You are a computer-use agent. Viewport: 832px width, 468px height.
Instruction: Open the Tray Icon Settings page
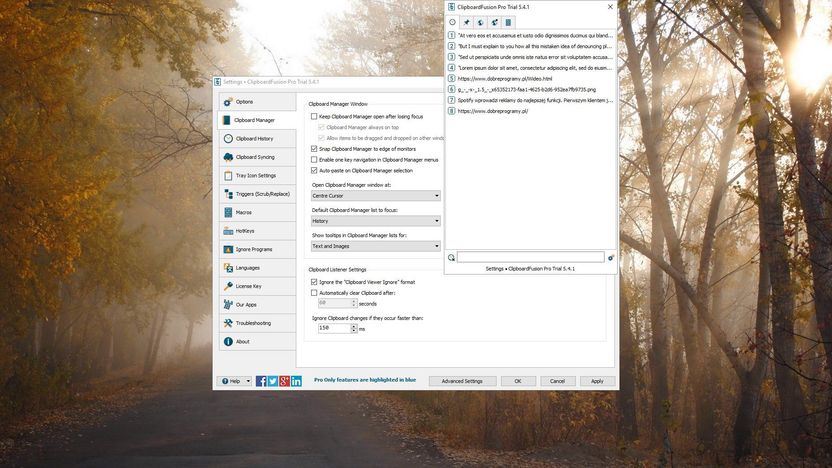pos(257,176)
